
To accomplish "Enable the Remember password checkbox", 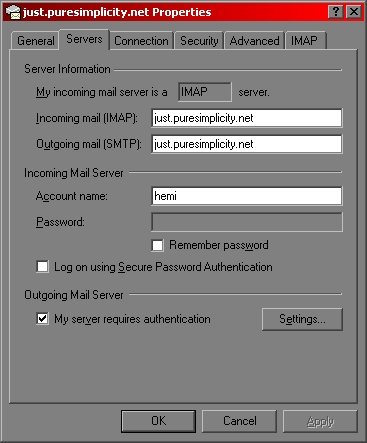I will (157, 245).
